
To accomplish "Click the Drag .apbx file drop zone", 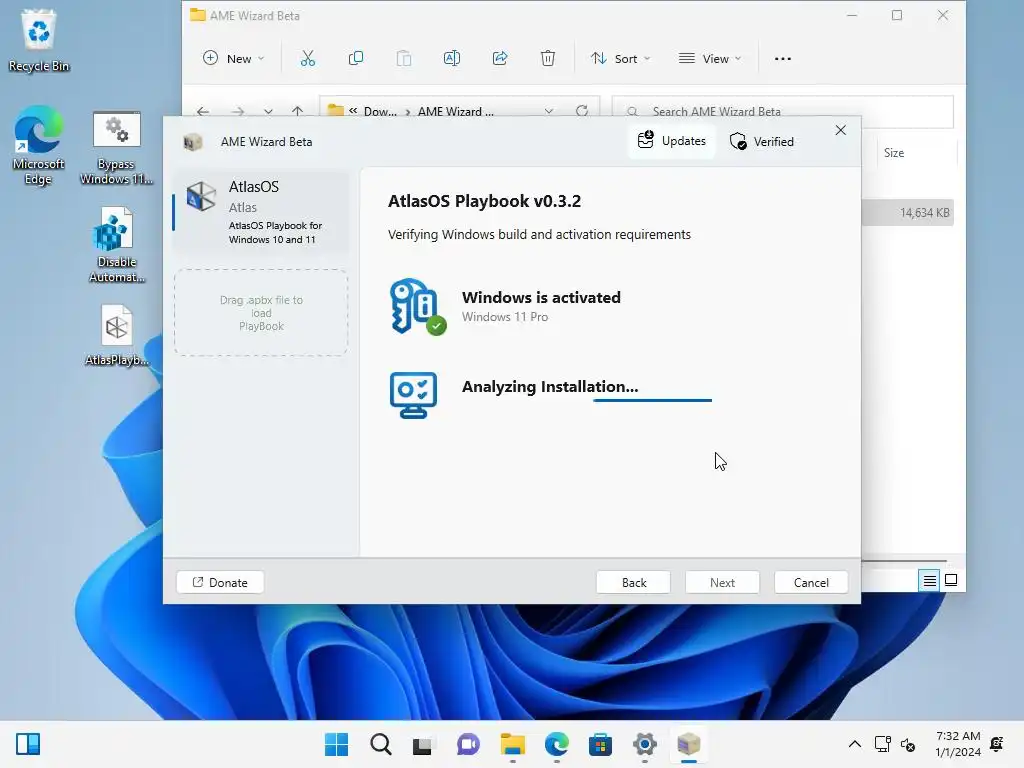I will 261,313.
